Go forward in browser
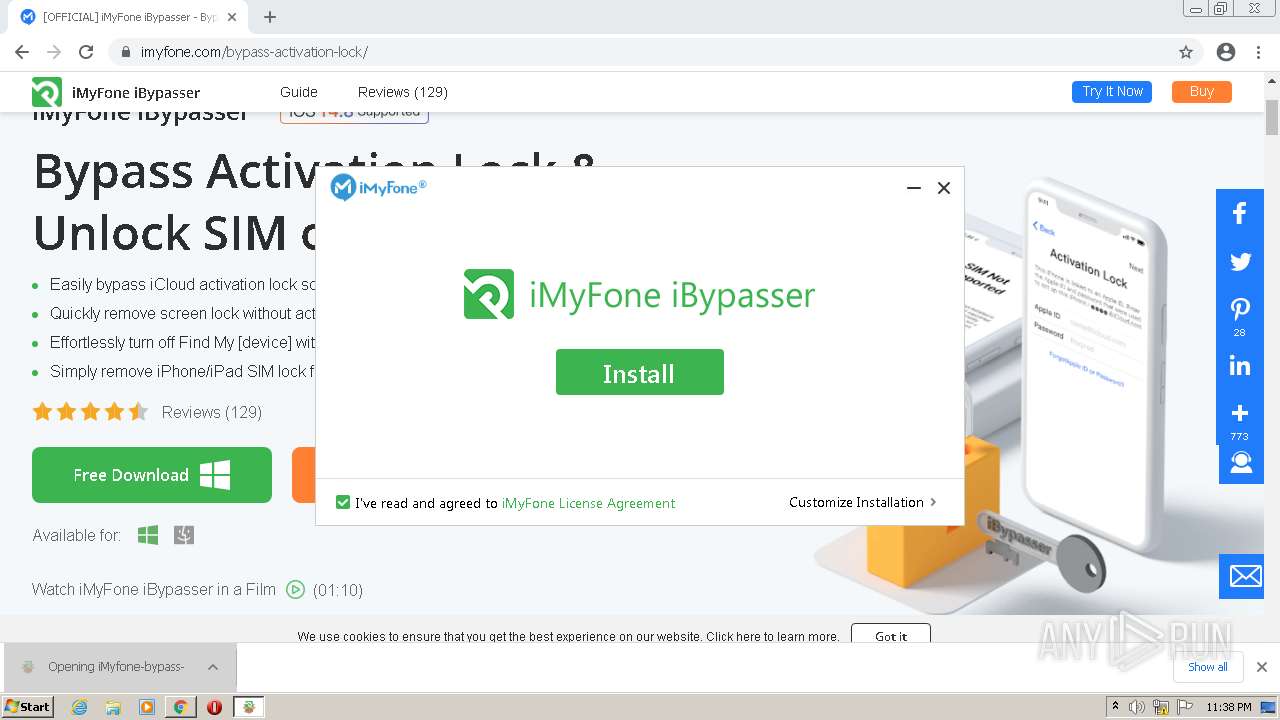The image size is (1280, 720). tap(54, 52)
